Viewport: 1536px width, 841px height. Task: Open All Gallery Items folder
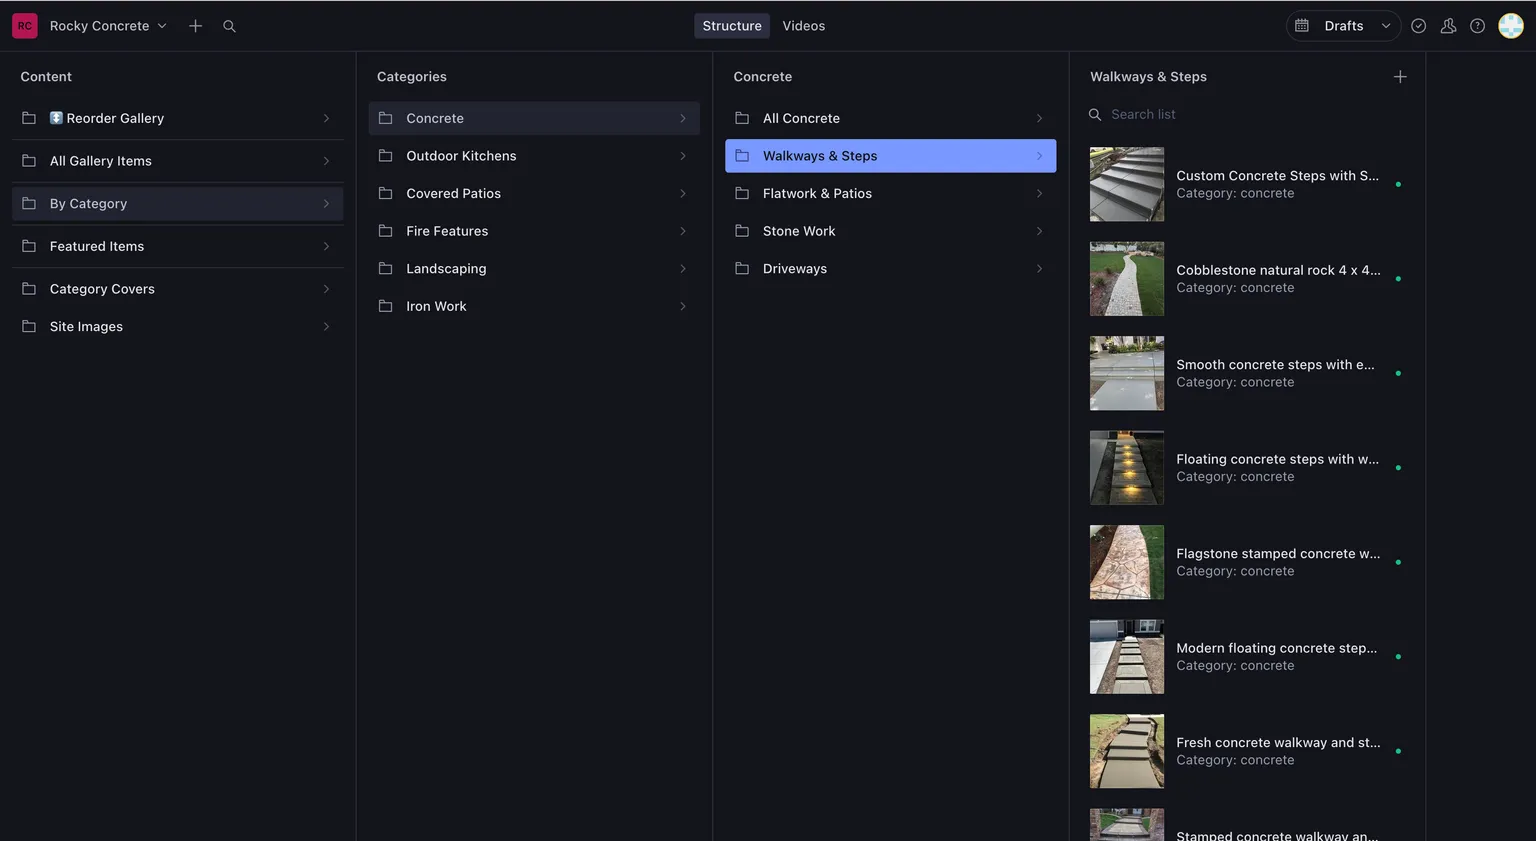click(178, 161)
